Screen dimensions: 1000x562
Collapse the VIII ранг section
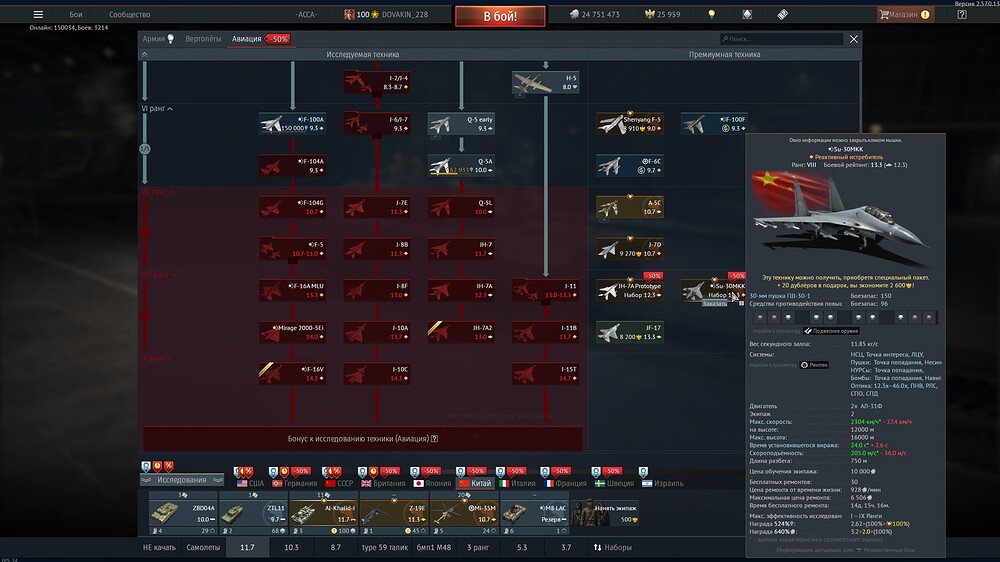pos(159,275)
